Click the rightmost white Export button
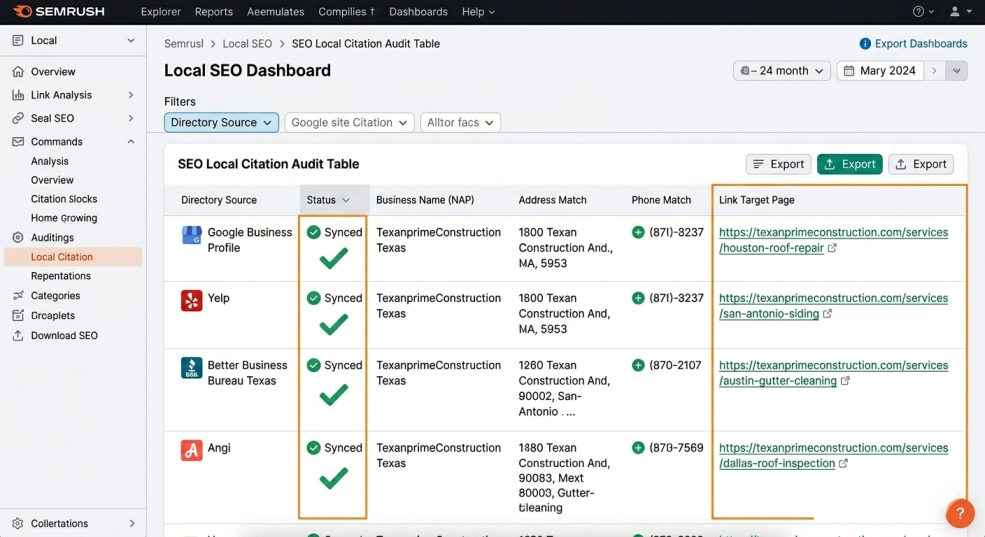This screenshot has width=985, height=537. pos(921,164)
